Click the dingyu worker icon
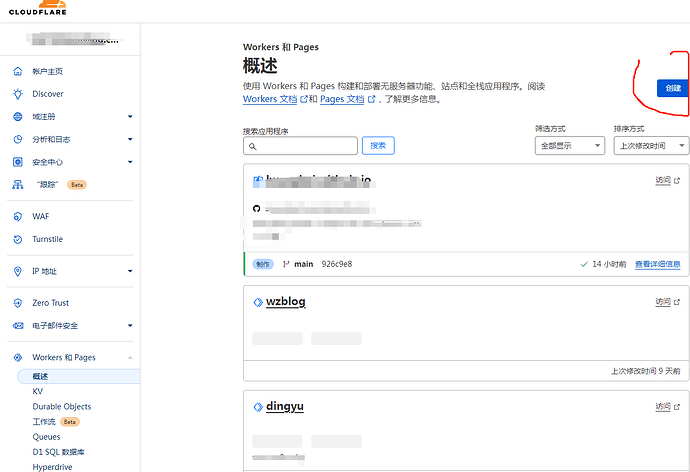This screenshot has width=690, height=472. pyautogui.click(x=258, y=407)
